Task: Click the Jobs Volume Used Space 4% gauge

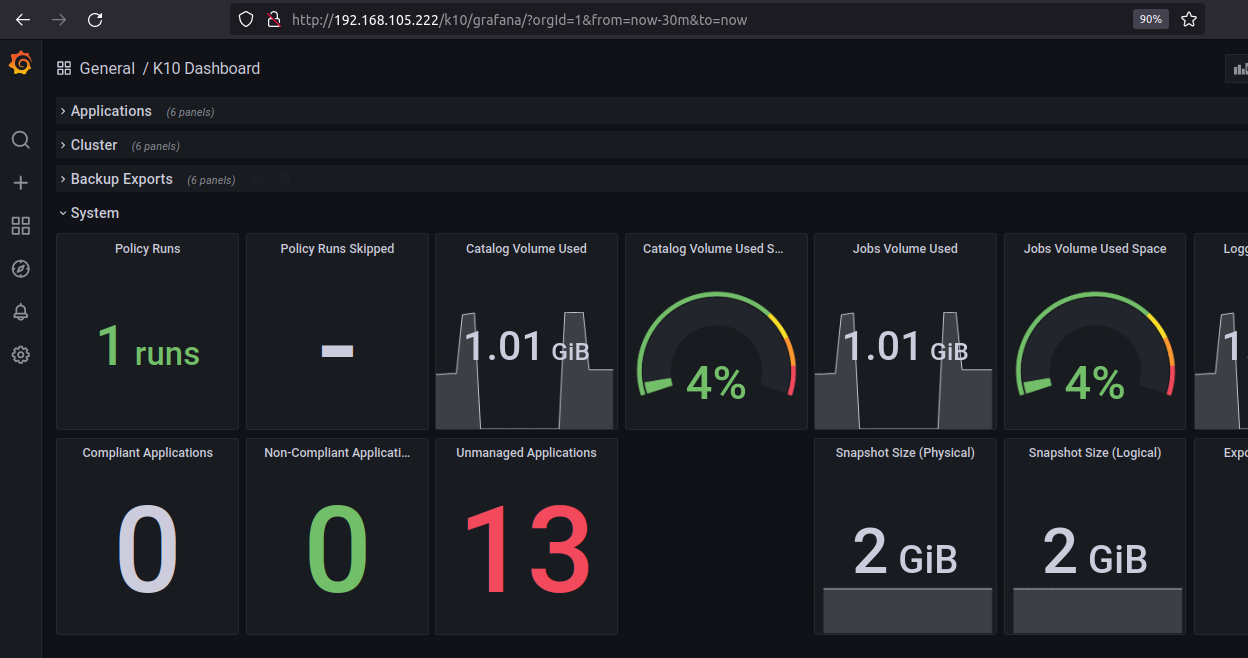Action: (1095, 346)
